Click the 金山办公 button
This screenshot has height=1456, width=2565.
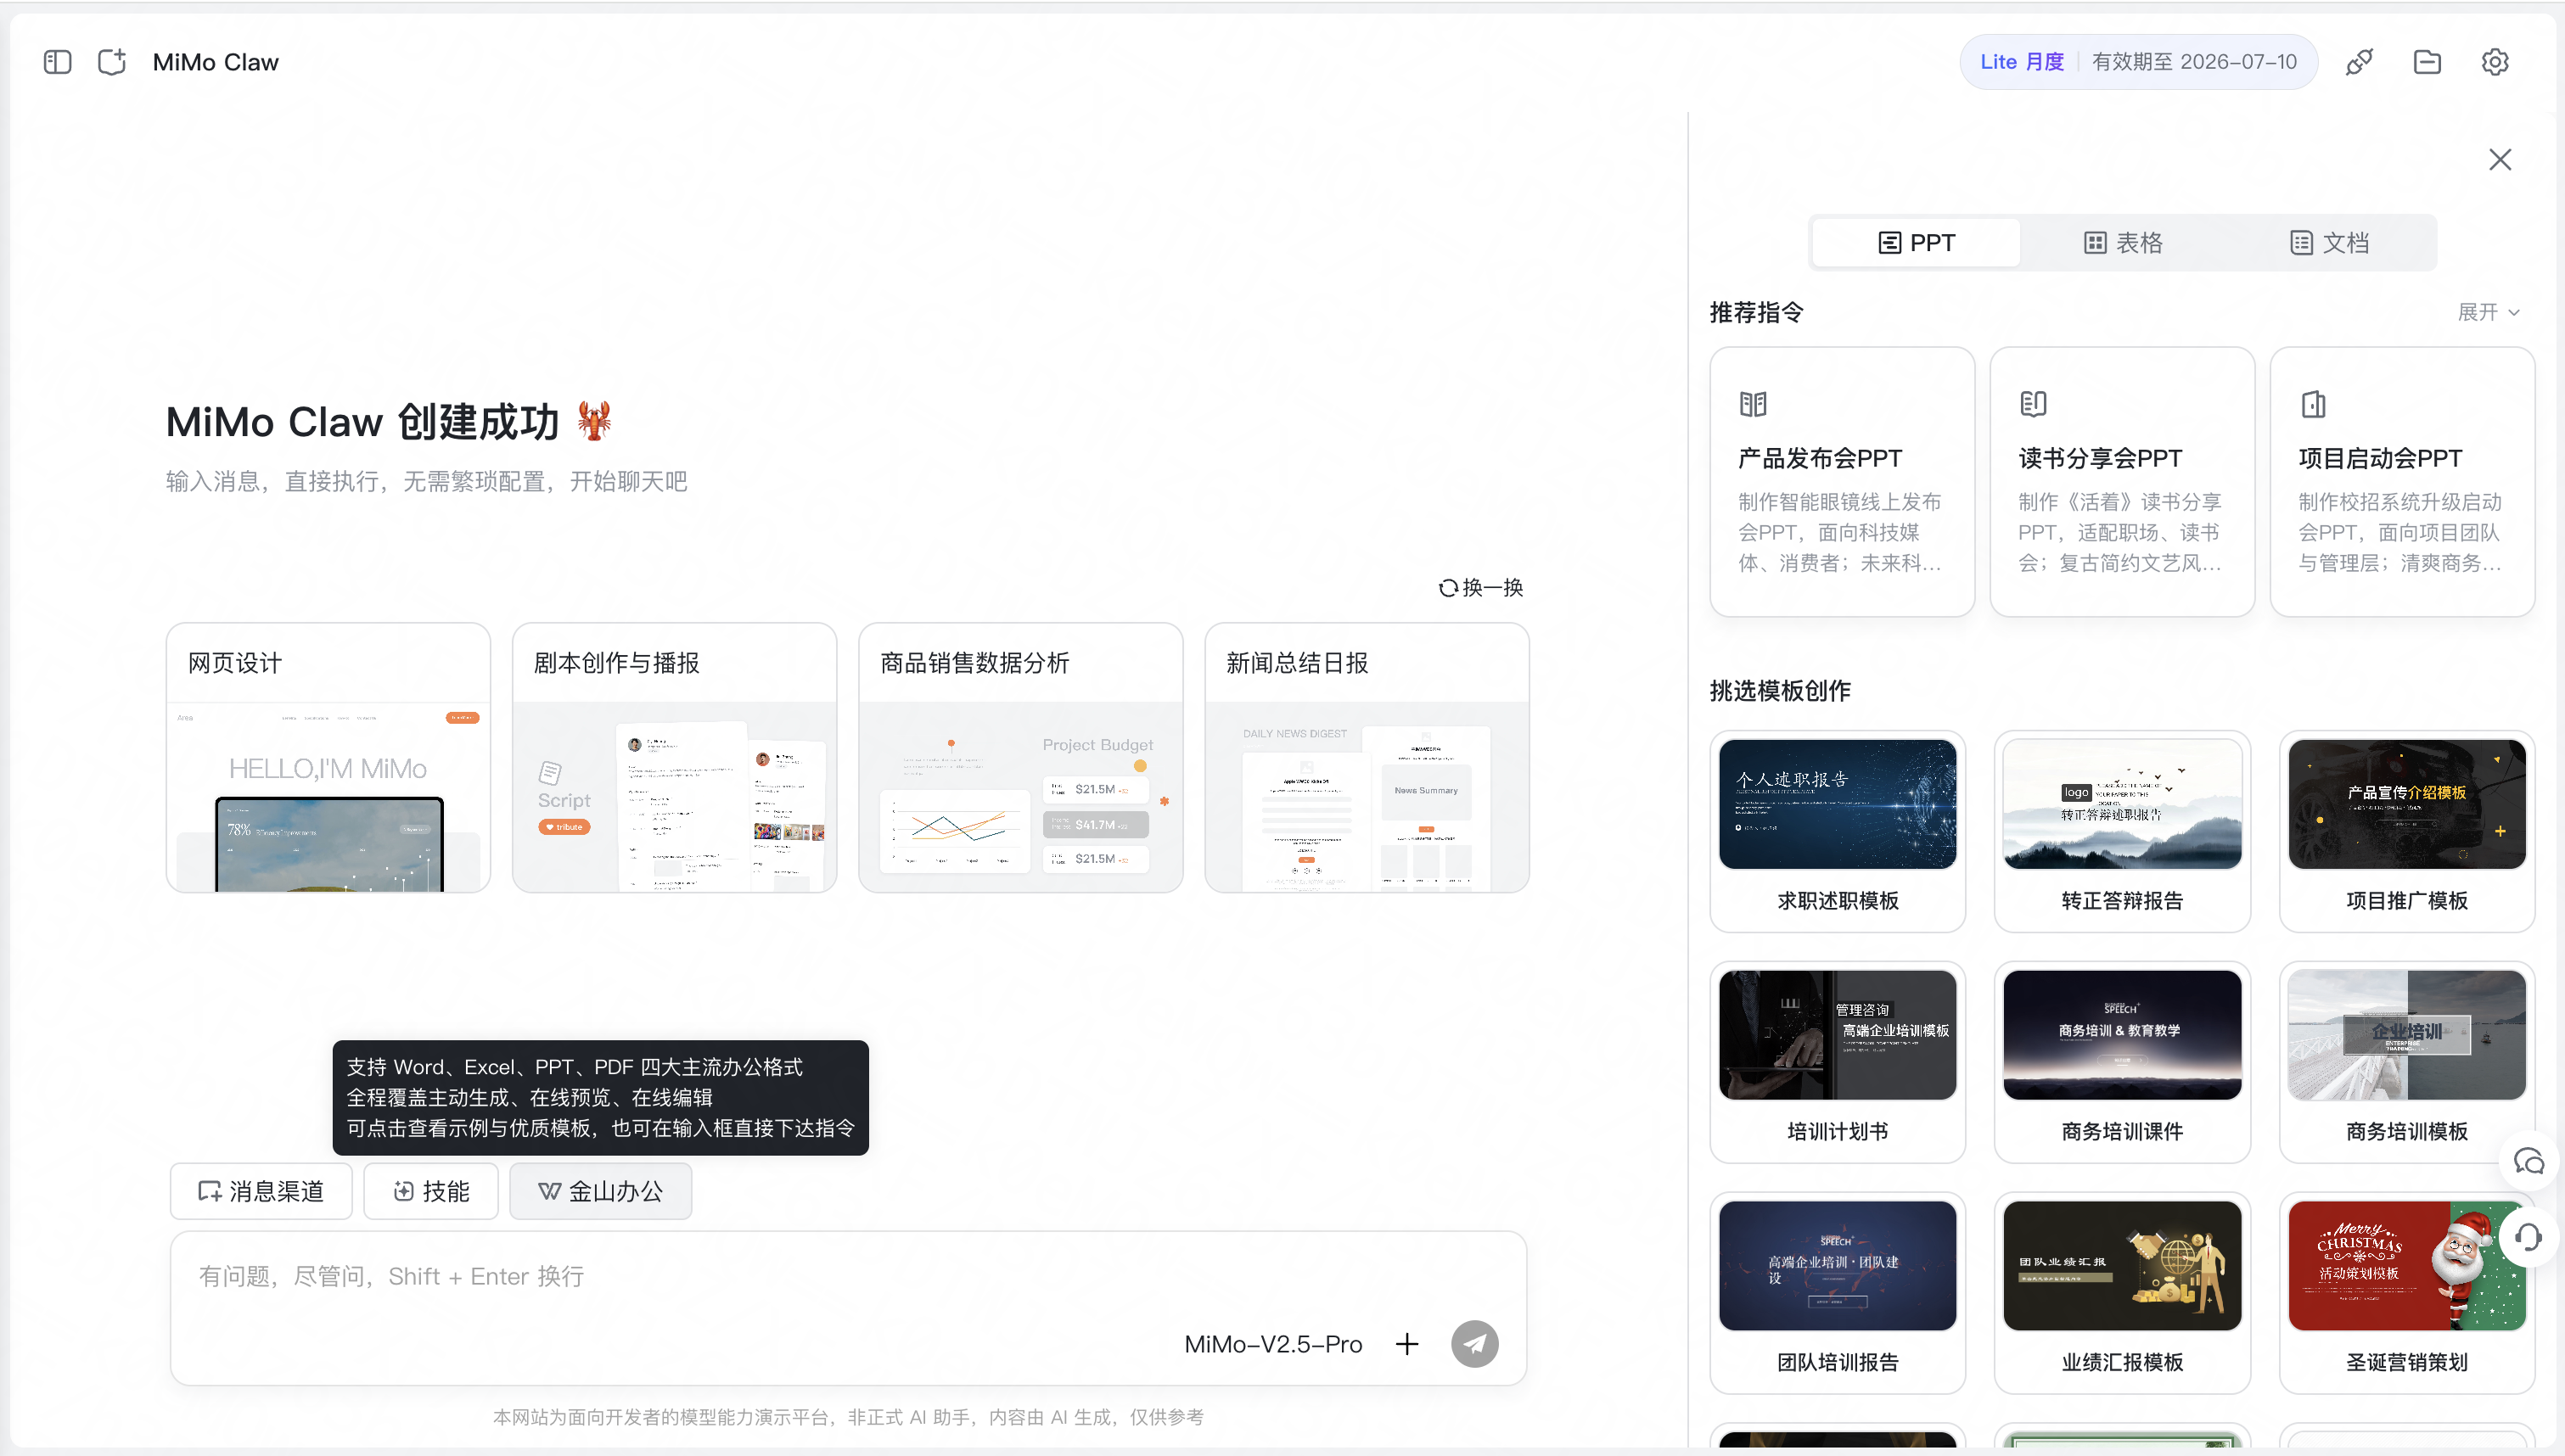click(x=601, y=1191)
